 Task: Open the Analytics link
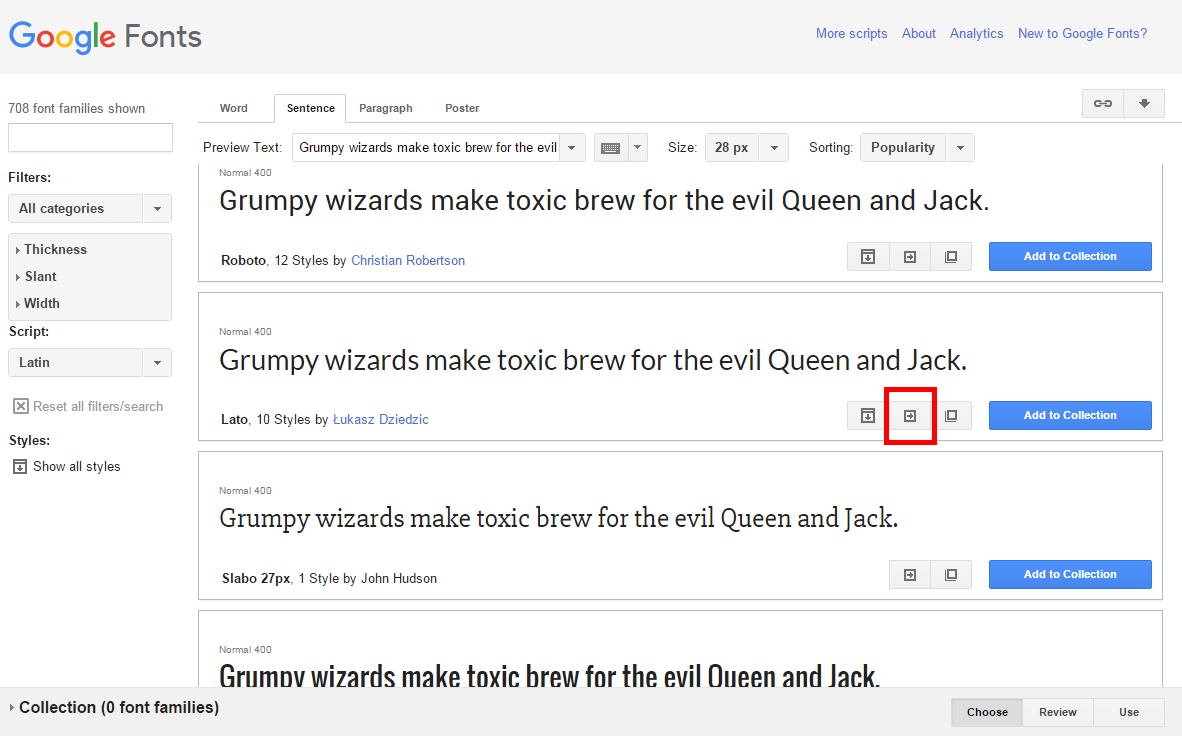(x=976, y=33)
